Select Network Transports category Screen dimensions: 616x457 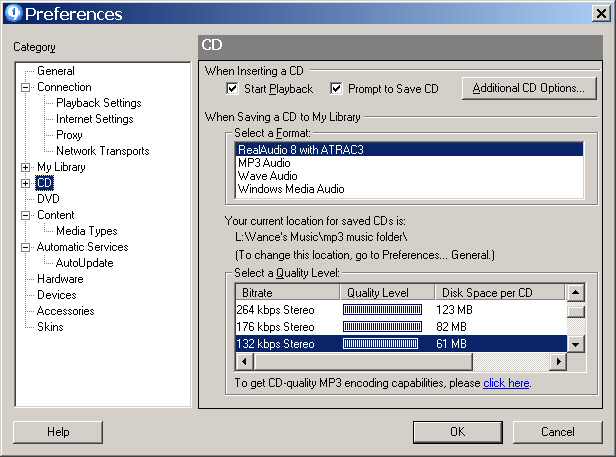point(103,151)
